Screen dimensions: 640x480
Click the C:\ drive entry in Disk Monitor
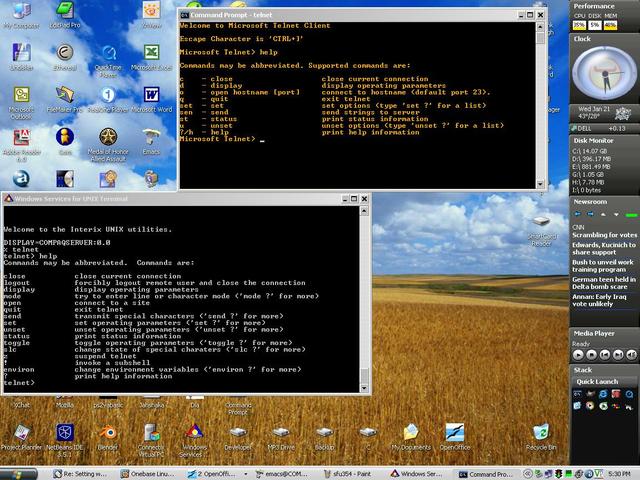tap(589, 151)
